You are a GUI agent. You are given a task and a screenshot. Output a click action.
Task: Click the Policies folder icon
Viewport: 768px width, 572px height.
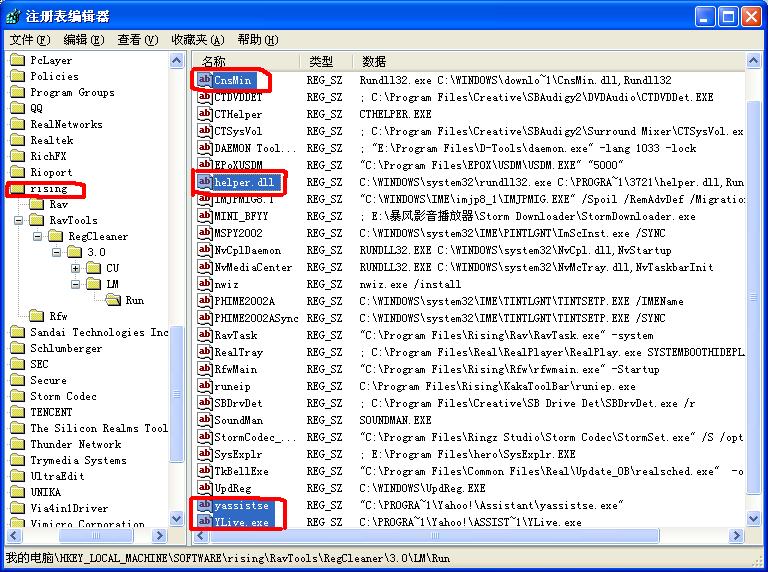pos(17,76)
